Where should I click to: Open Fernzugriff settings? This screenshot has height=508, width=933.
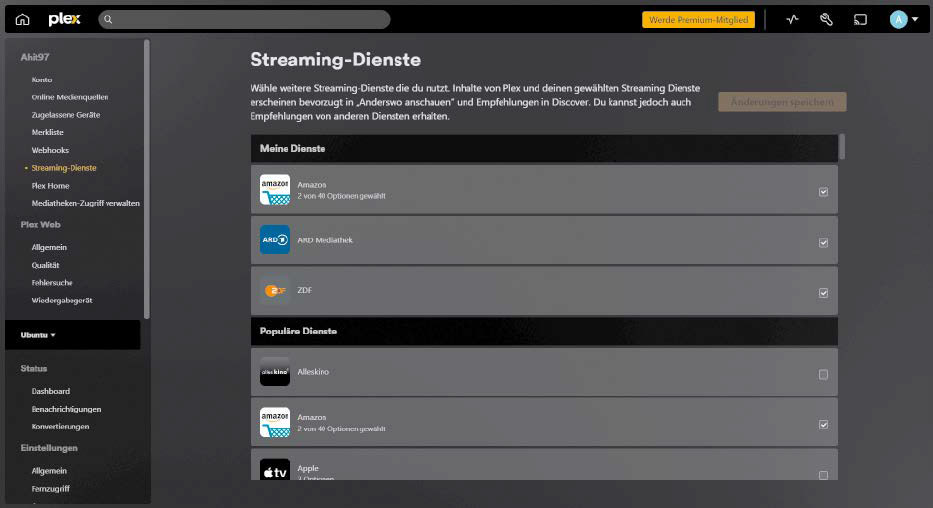pyautogui.click(x=51, y=488)
